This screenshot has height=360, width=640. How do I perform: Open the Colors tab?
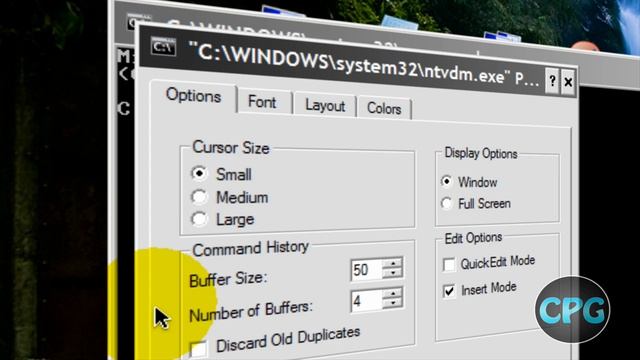[x=384, y=109]
